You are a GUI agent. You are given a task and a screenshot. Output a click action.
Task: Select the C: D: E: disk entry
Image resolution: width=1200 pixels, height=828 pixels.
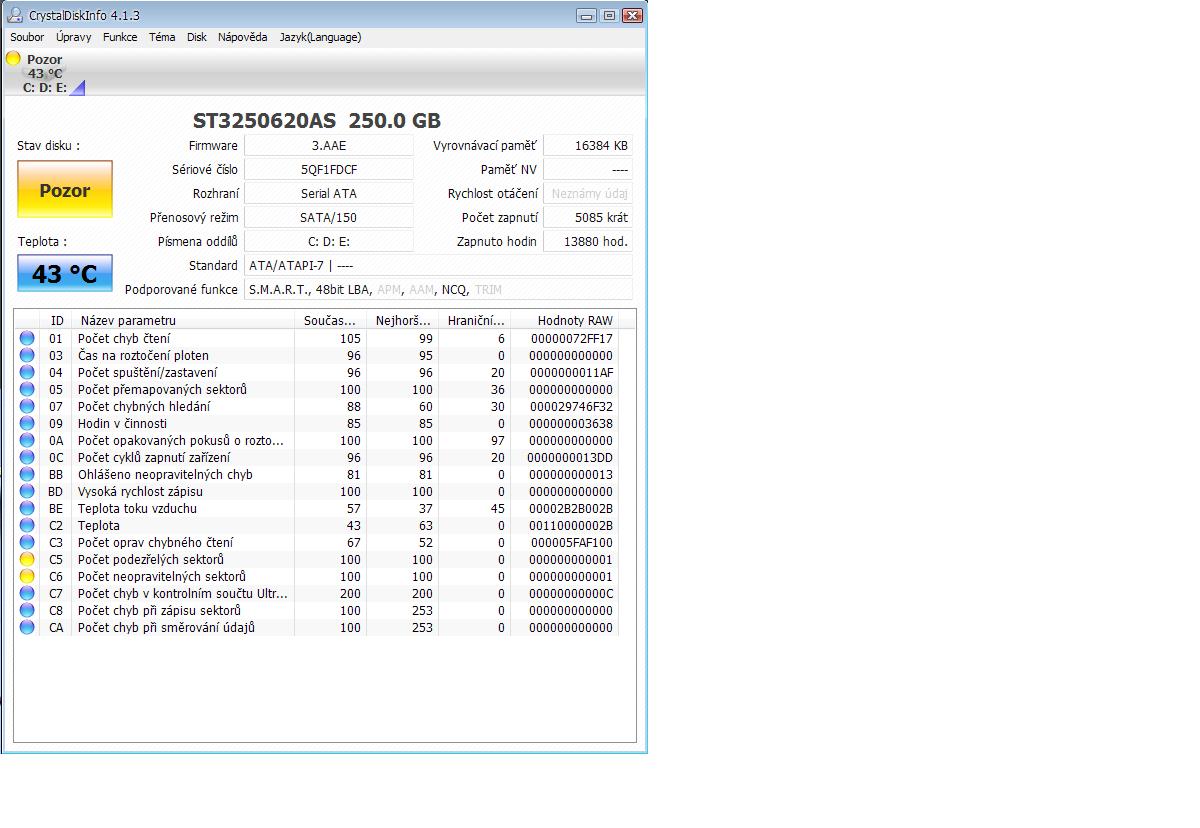coord(45,88)
